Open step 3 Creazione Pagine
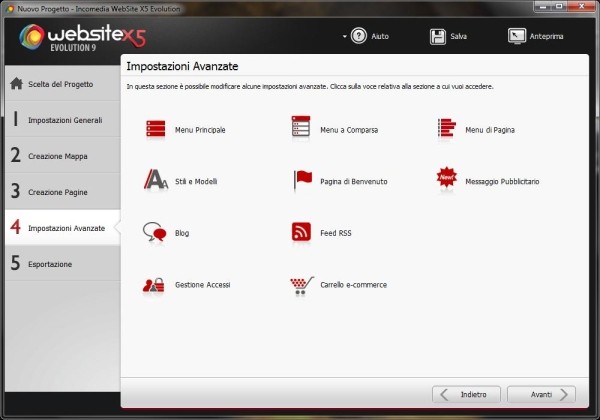 point(60,192)
